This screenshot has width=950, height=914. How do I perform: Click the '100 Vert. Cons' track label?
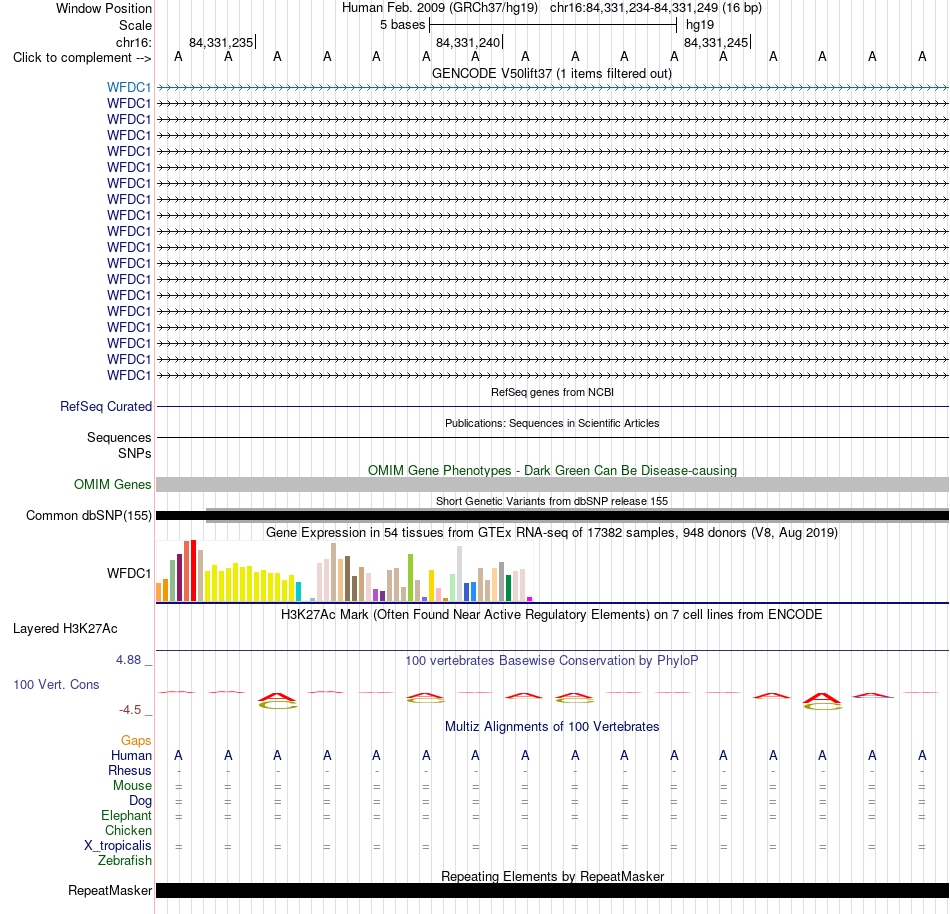(56, 684)
